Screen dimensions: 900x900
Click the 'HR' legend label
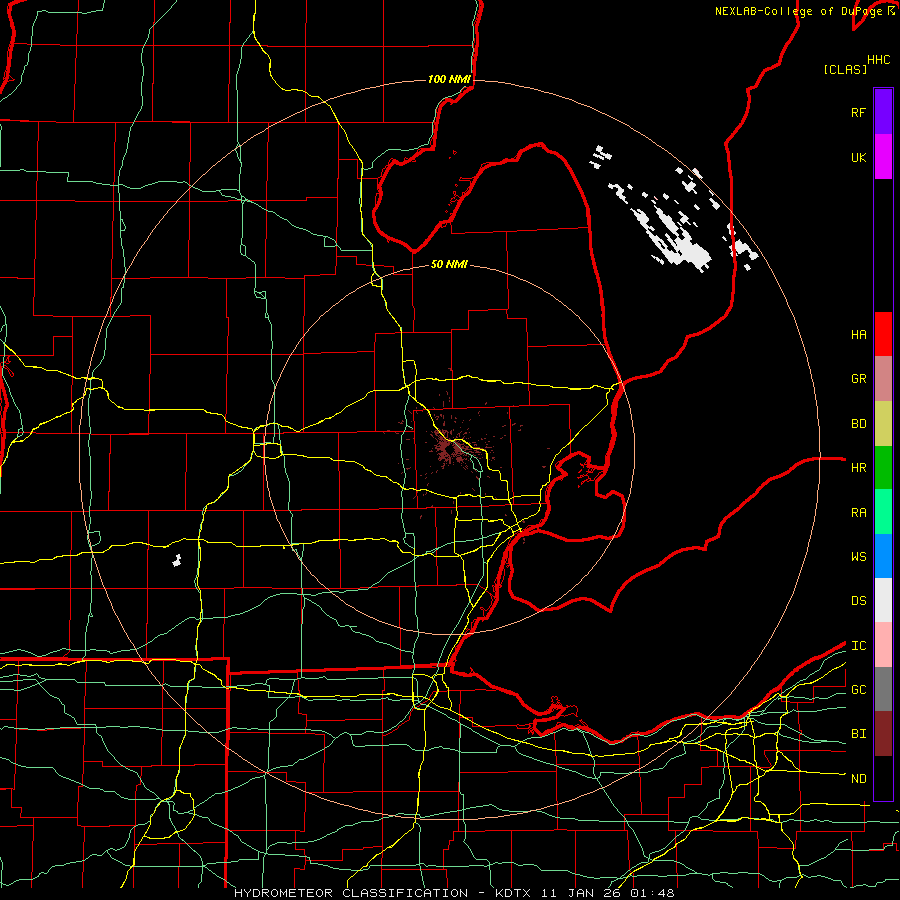pos(858,468)
